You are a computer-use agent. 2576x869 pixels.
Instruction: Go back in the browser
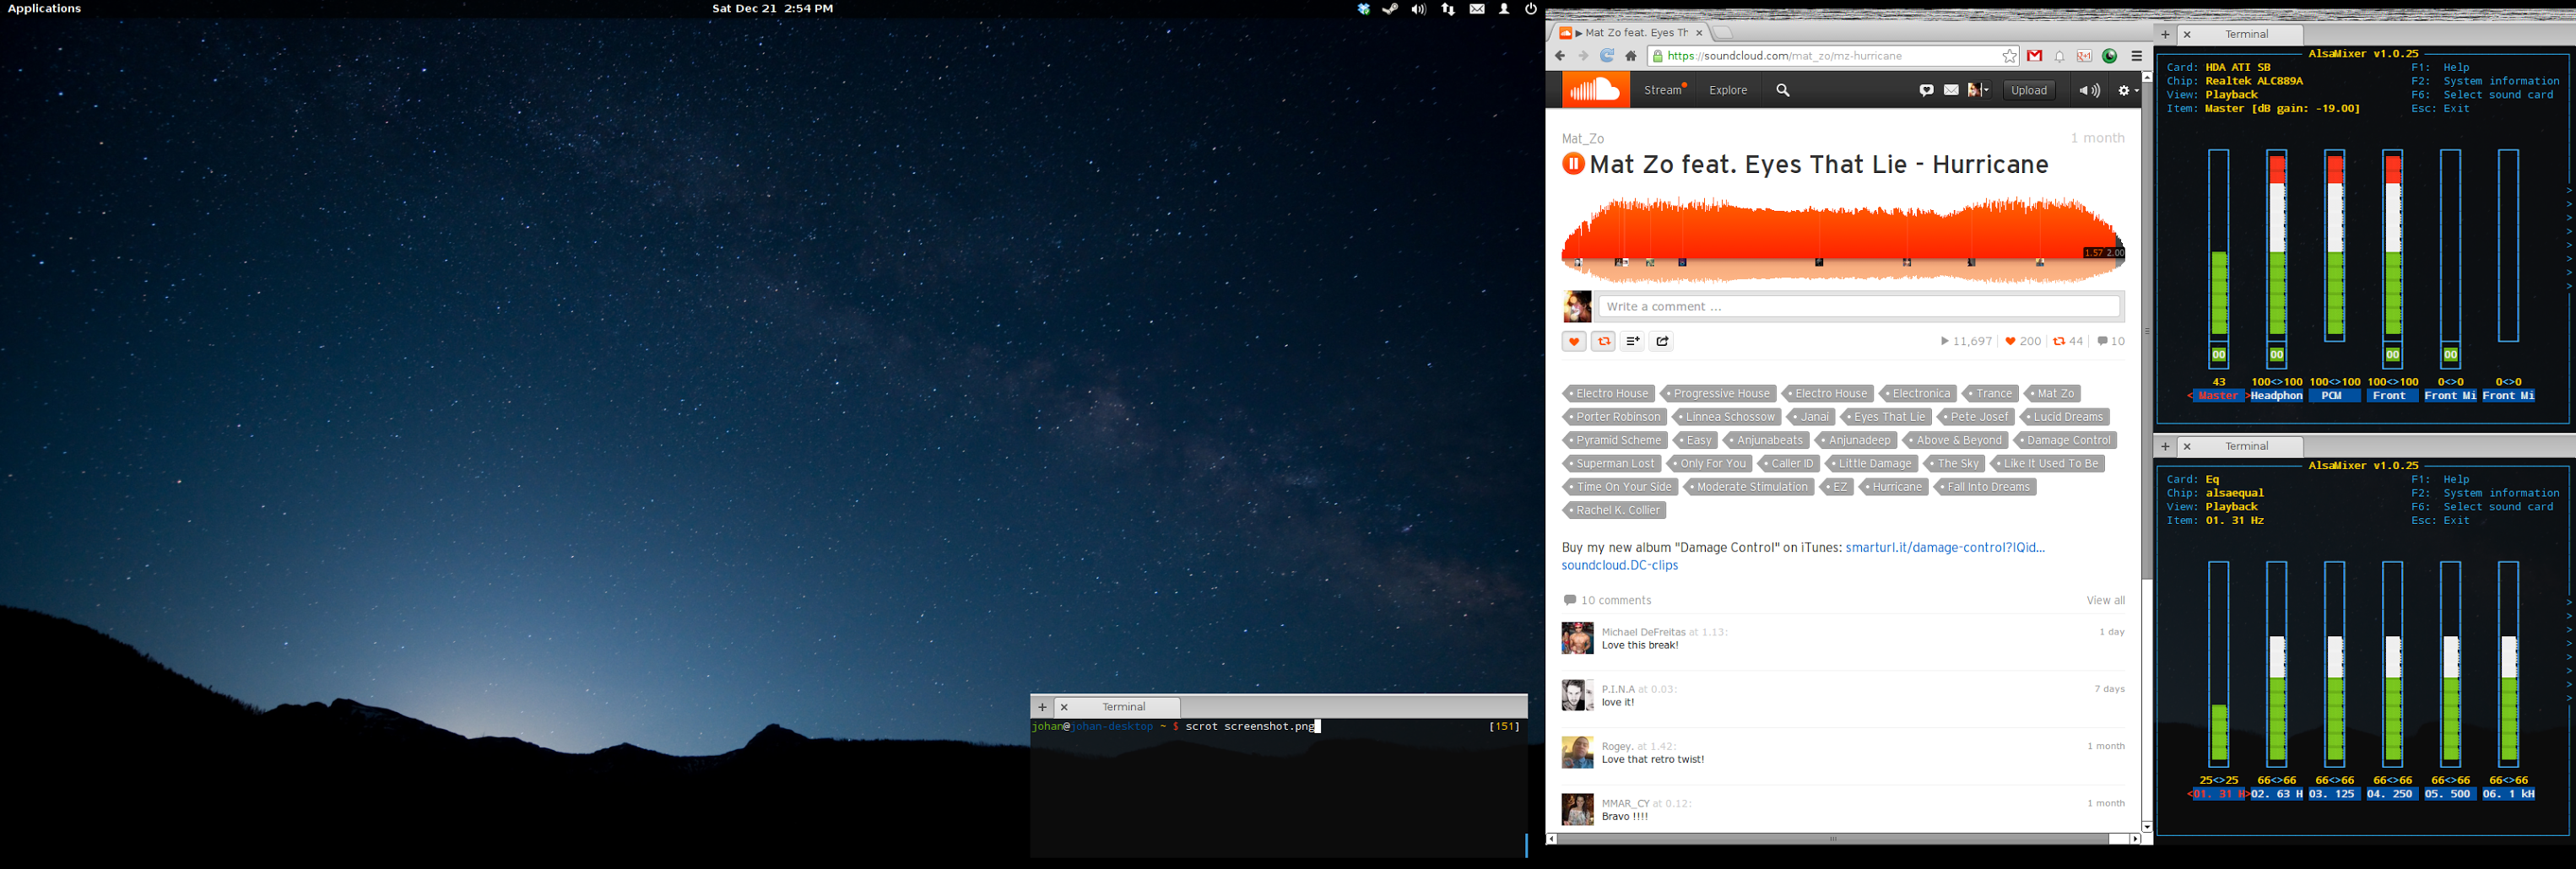coord(1560,56)
